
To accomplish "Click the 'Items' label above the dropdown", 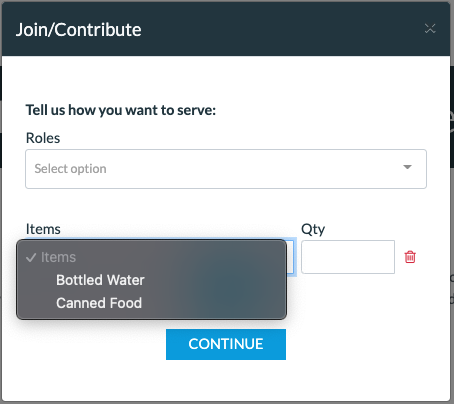I will tap(43, 229).
